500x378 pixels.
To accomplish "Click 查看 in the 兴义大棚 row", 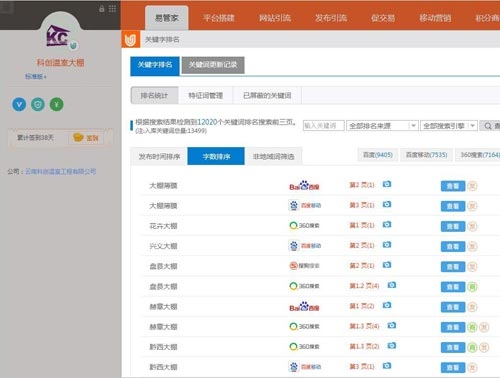I will [453, 247].
